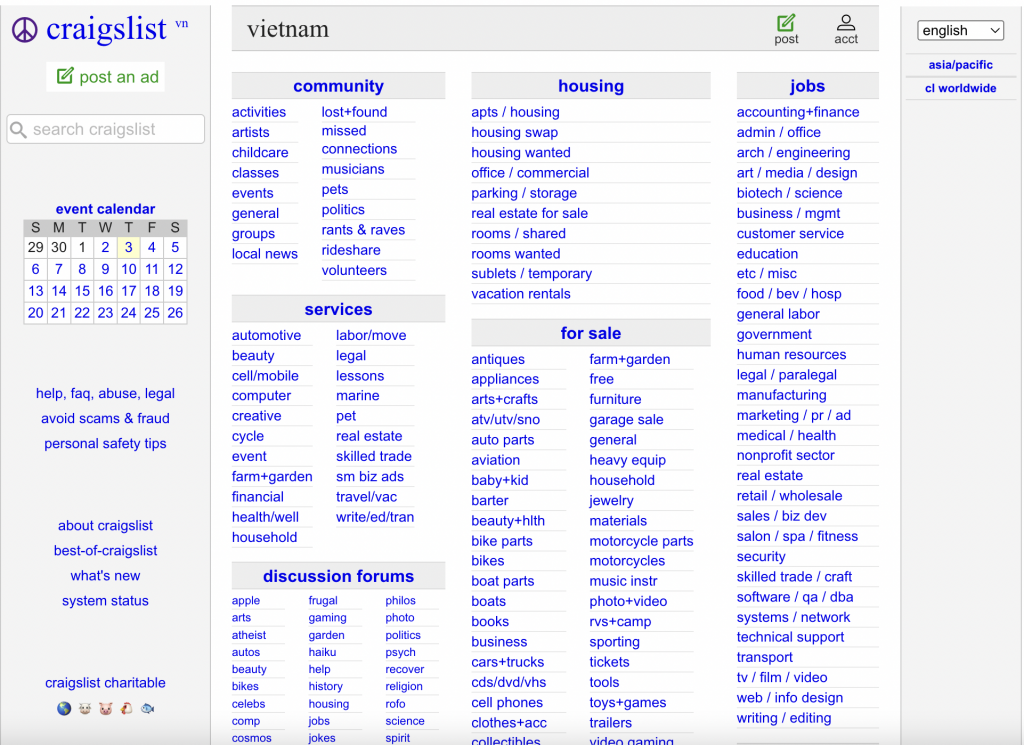This screenshot has width=1024, height=745.
Task: Open 'toys+games' in for sale
Action: pyautogui.click(x=628, y=703)
